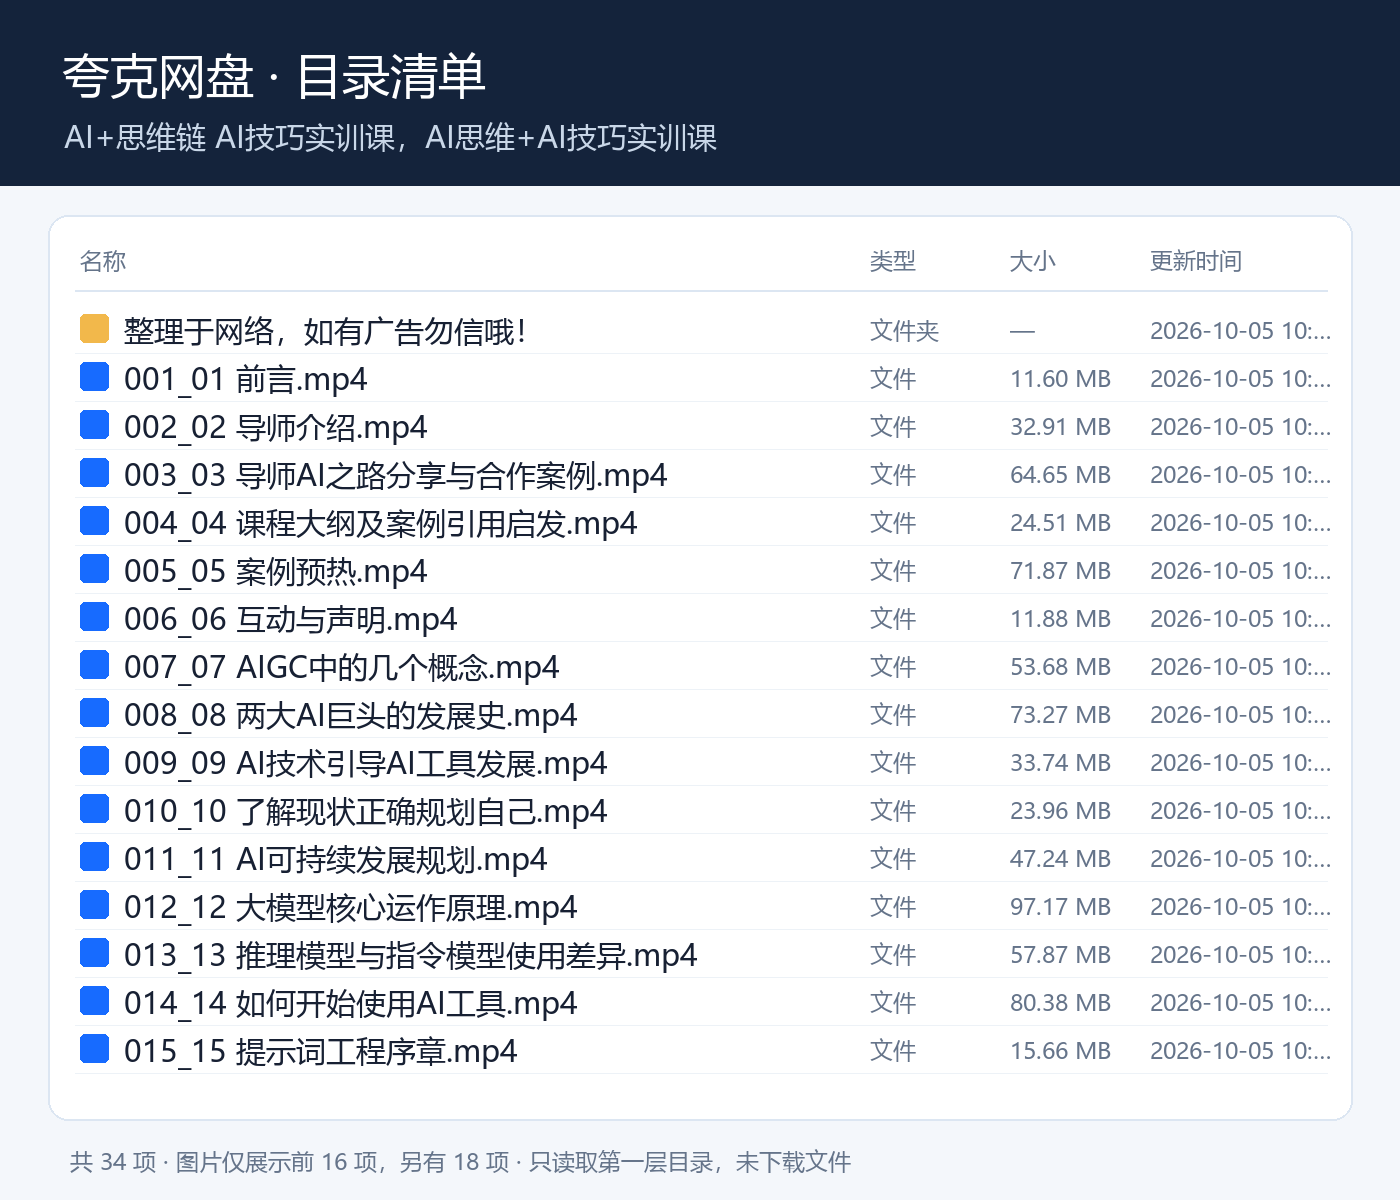
Task: Select the file icon for 008_08 两大AI巨头的发展史.mp4
Action: tap(94, 712)
